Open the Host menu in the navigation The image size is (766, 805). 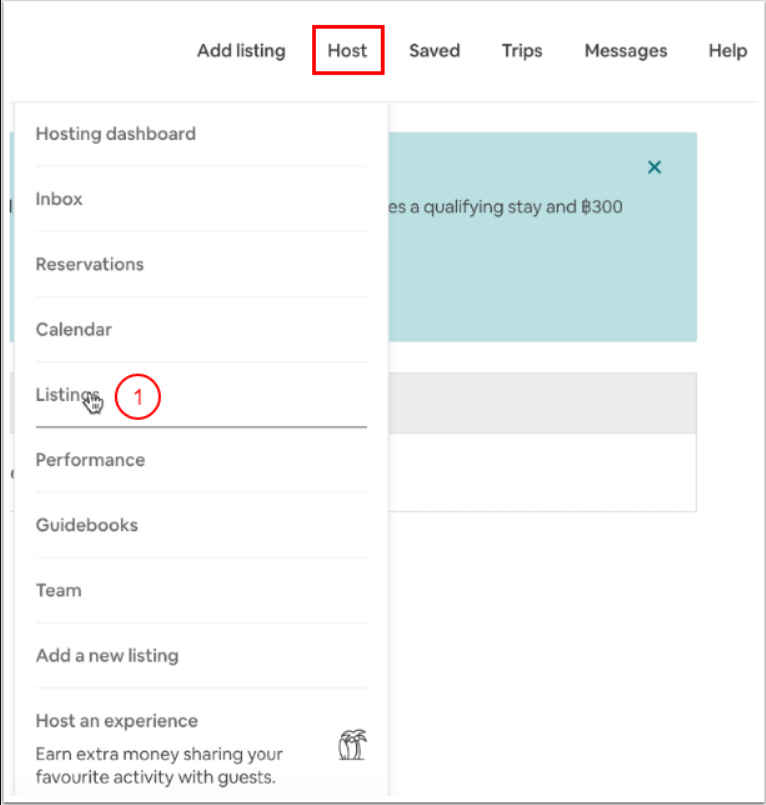(x=347, y=50)
